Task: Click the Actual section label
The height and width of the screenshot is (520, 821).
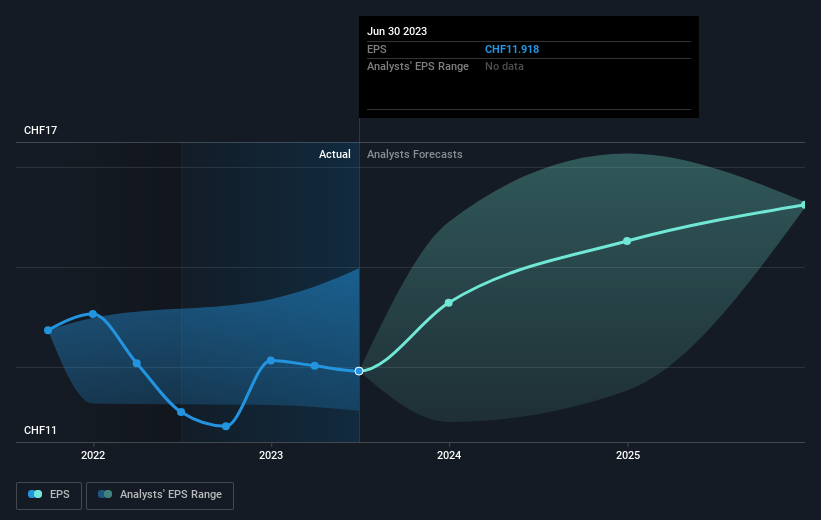Action: [x=335, y=154]
